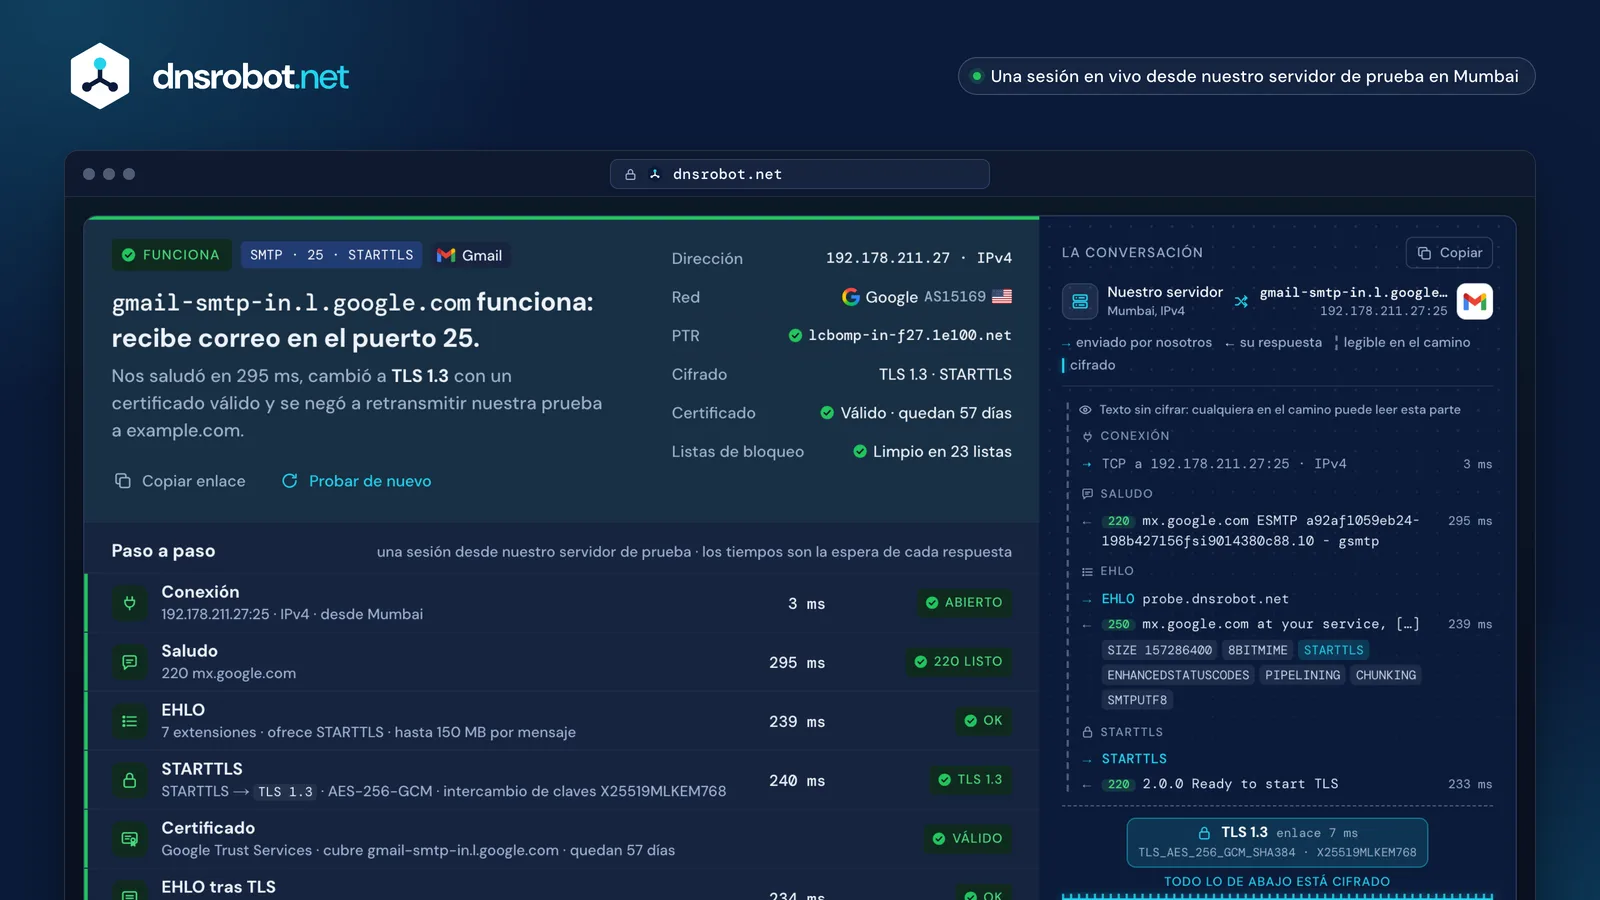Click the Conexión plug icon
The image size is (1600, 900).
click(130, 603)
